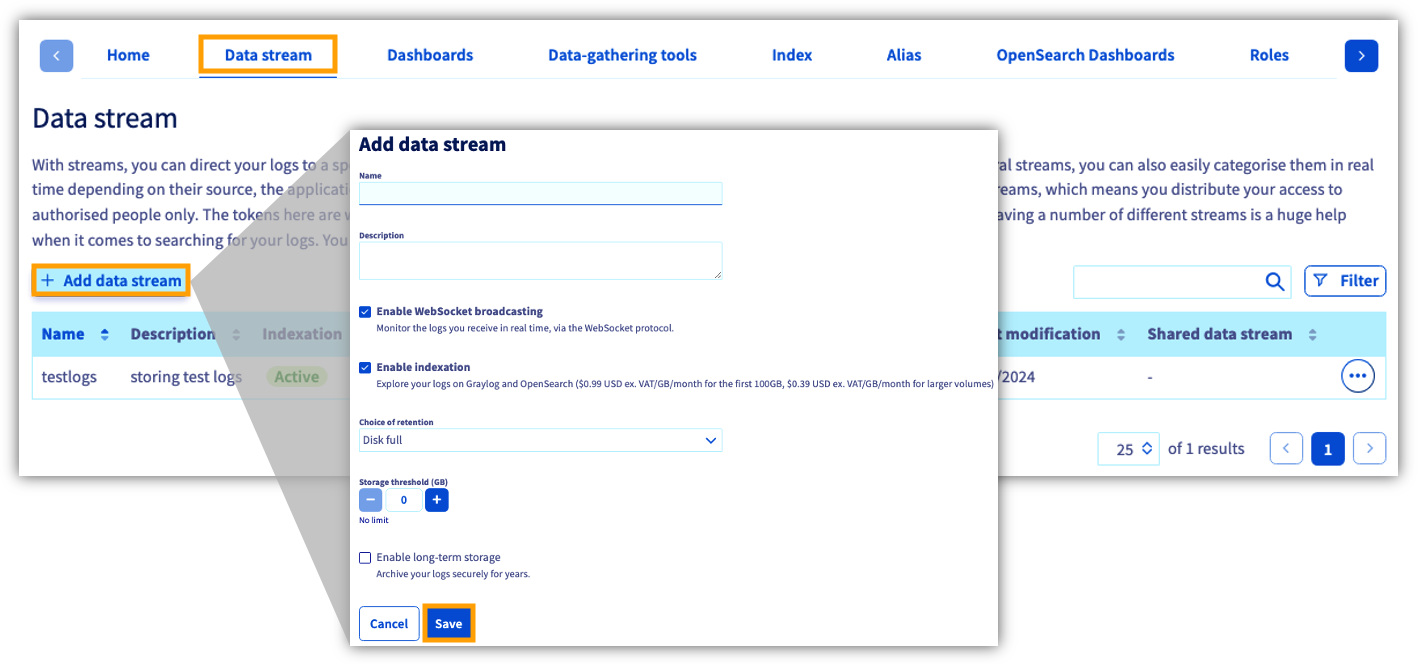Decrease storage threshold with minus button
1420x664 pixels.
(370, 500)
